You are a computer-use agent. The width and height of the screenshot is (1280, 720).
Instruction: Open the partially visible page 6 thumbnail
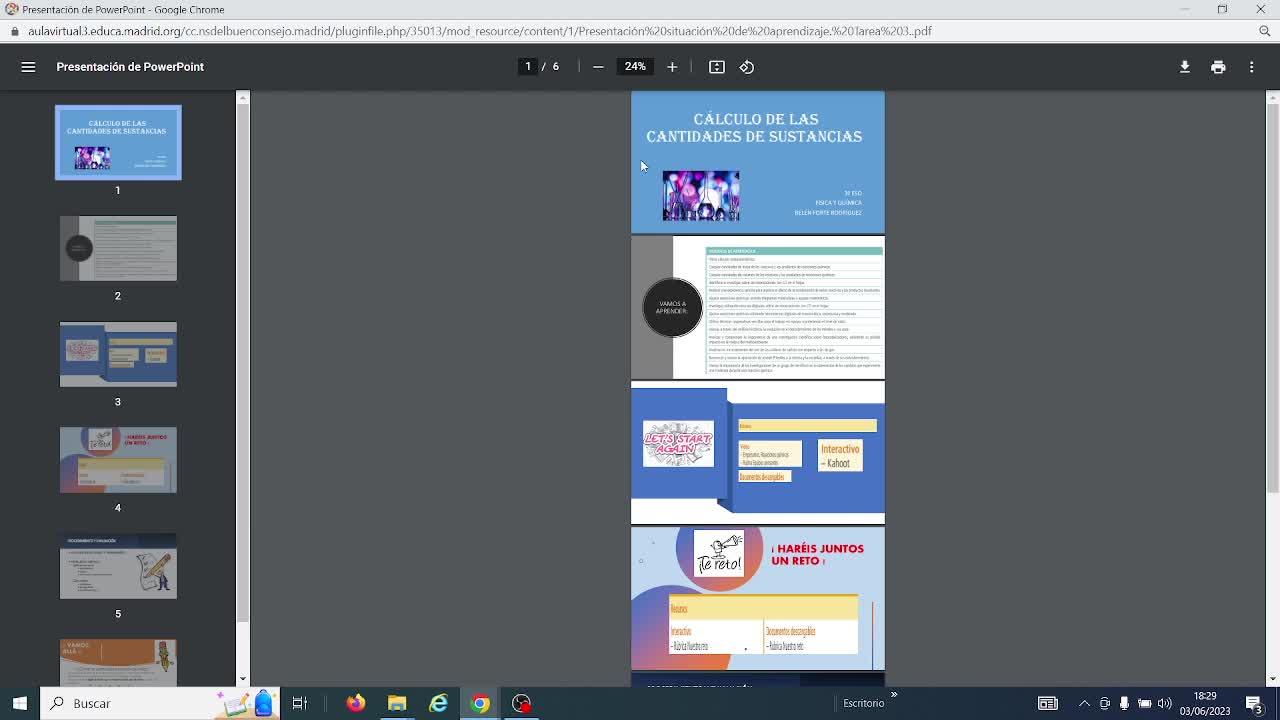coord(118,663)
